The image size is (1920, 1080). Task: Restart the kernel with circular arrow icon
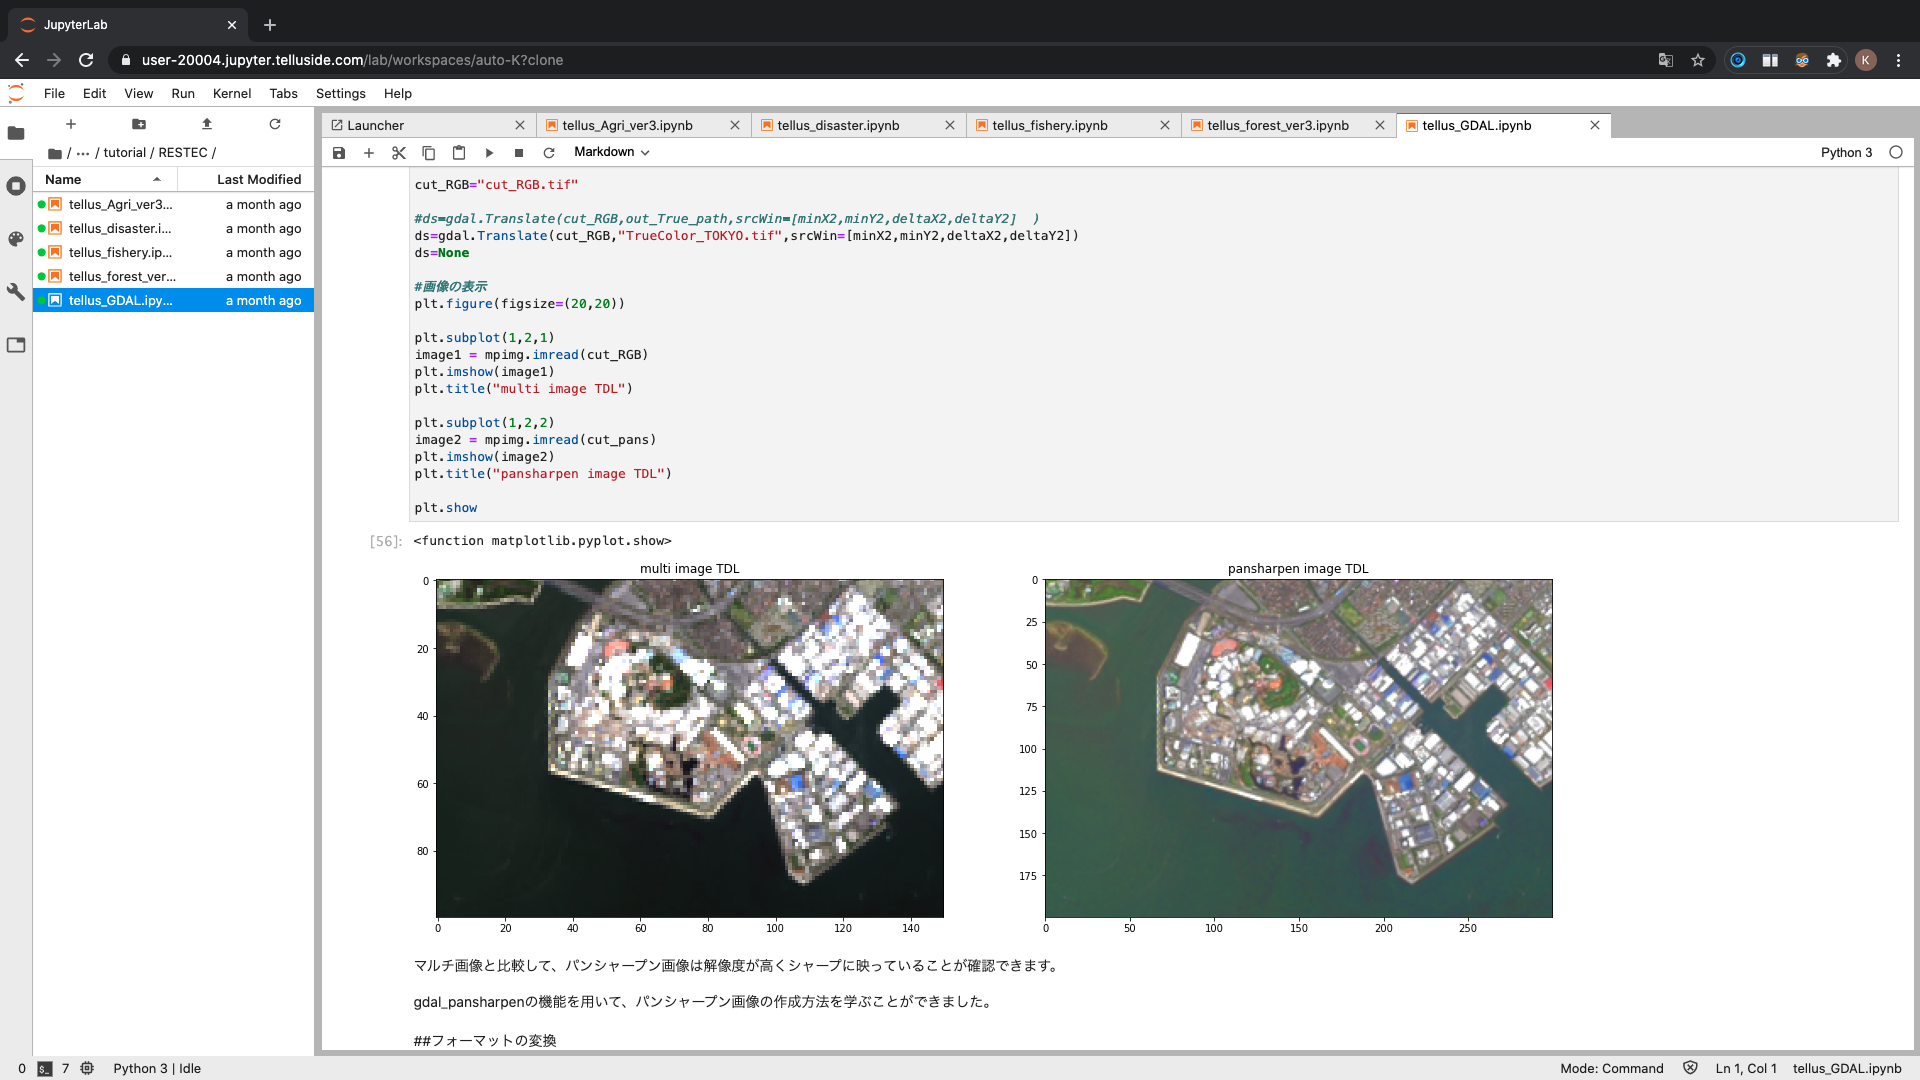click(x=549, y=153)
